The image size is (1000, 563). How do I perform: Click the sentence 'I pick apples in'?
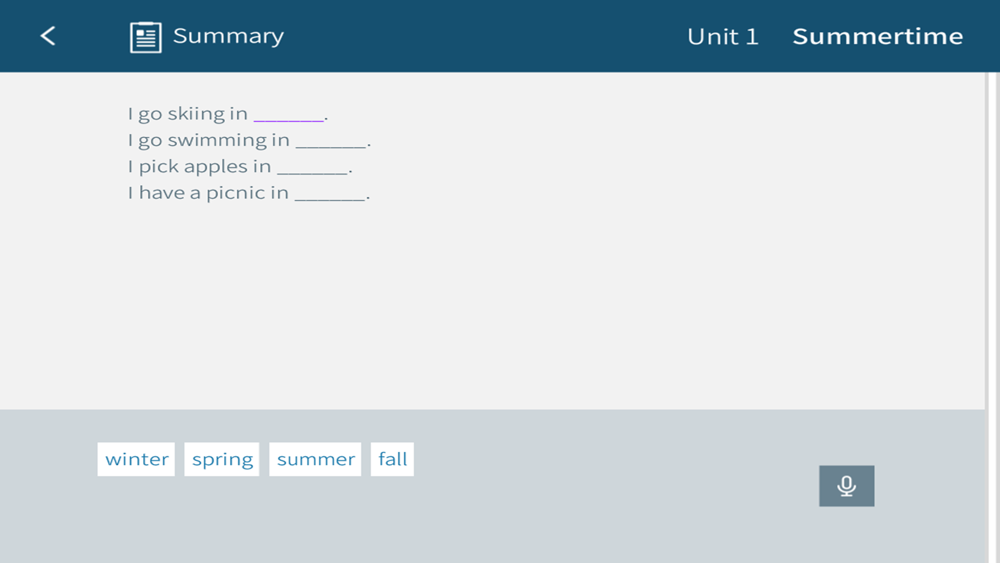click(x=199, y=166)
